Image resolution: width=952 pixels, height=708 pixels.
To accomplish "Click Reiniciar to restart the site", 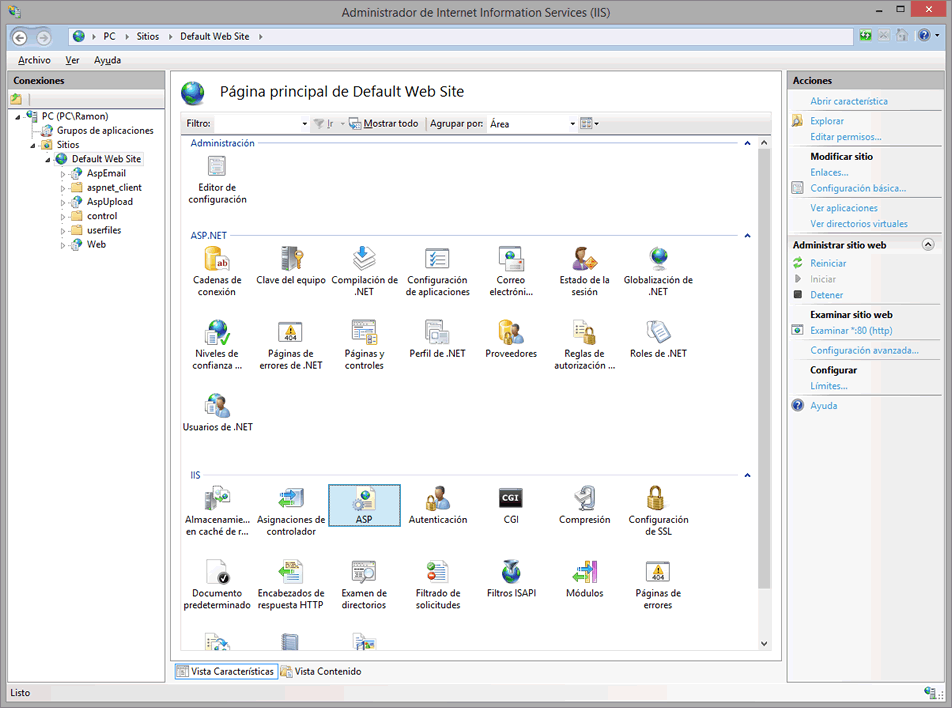I will click(x=828, y=263).
